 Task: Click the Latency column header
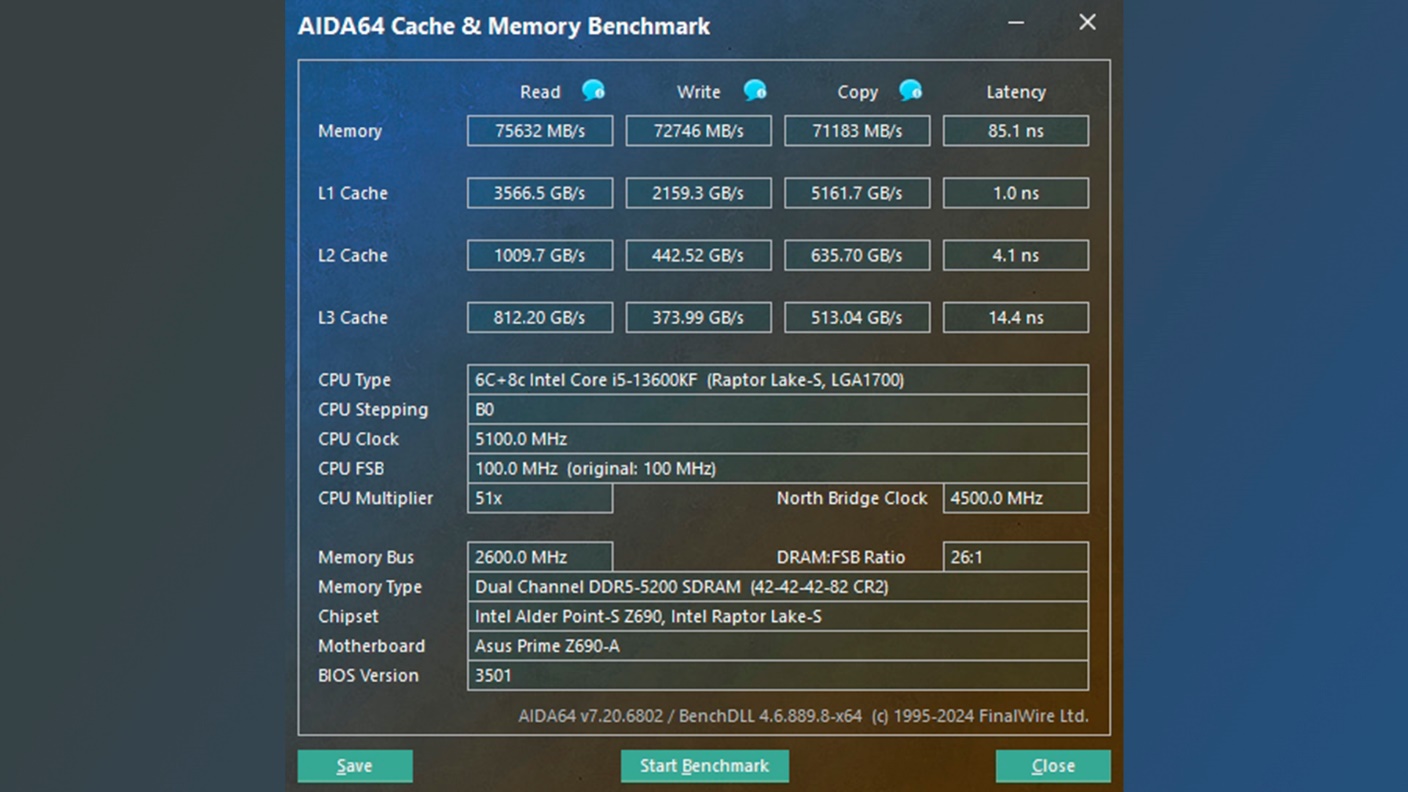pos(1016,92)
